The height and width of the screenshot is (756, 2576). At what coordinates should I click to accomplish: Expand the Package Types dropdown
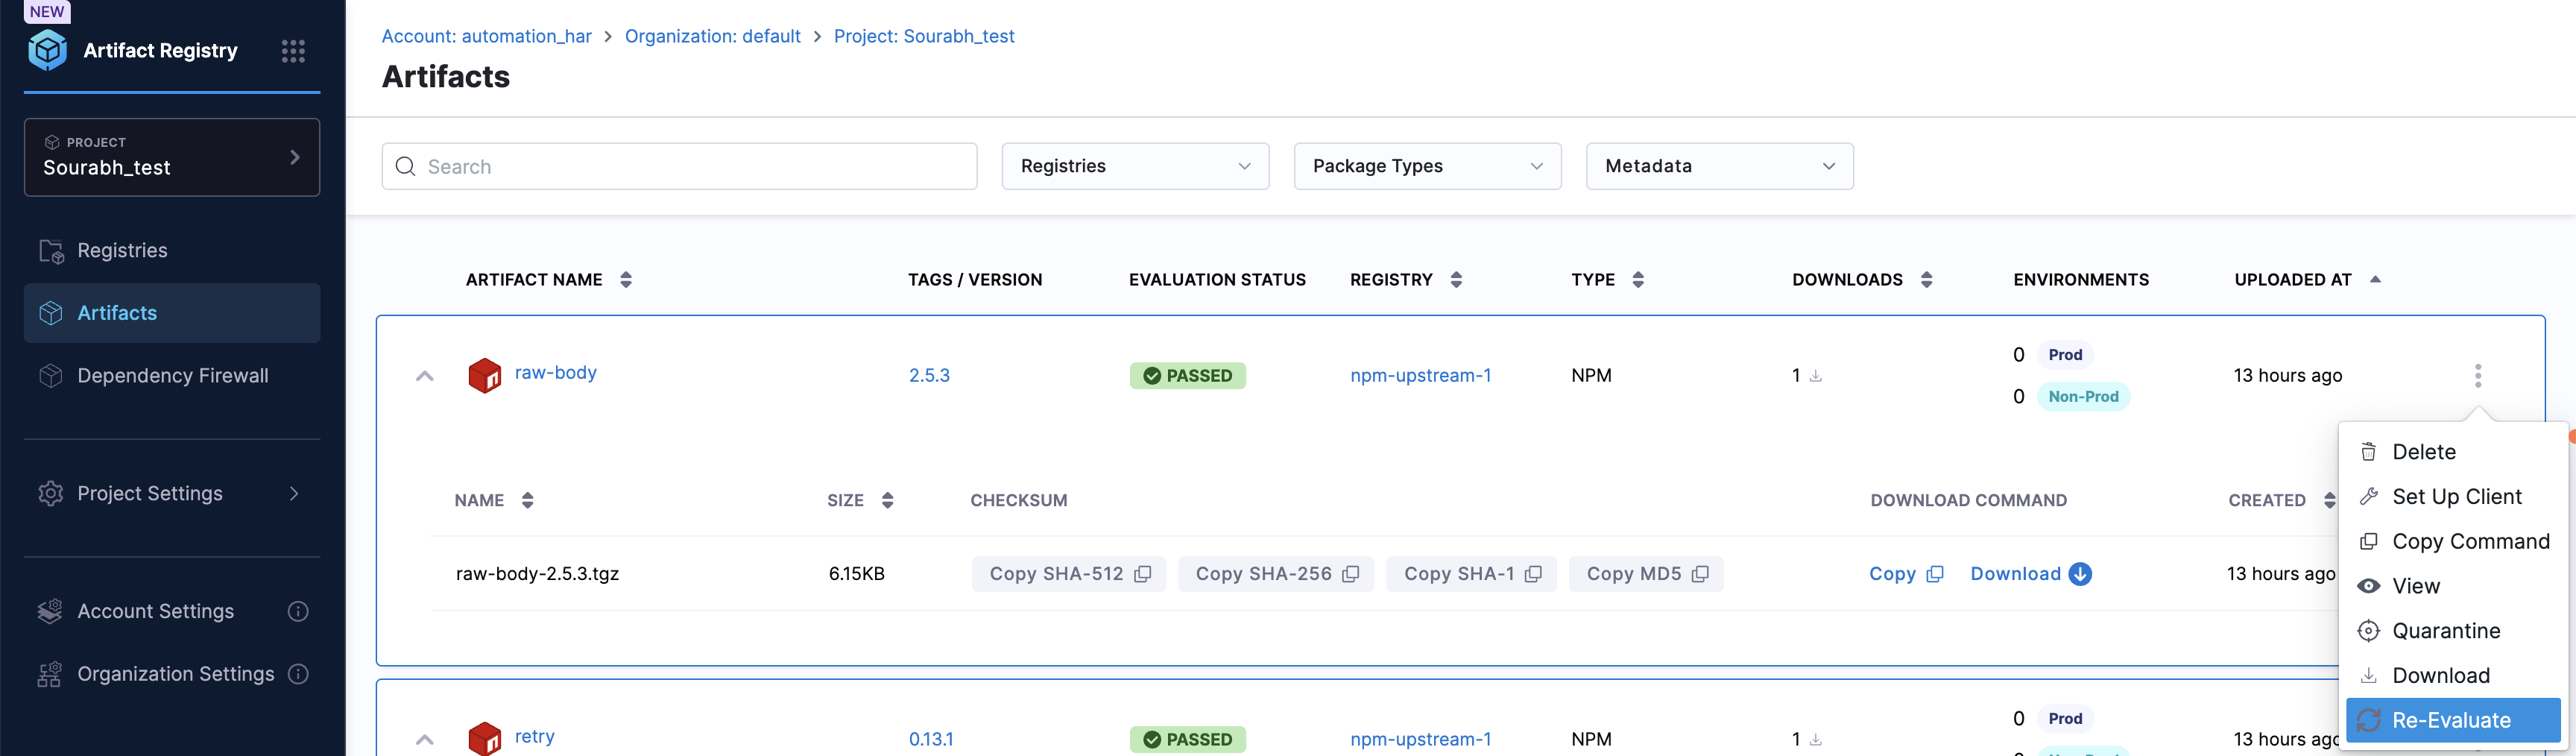tap(1427, 166)
